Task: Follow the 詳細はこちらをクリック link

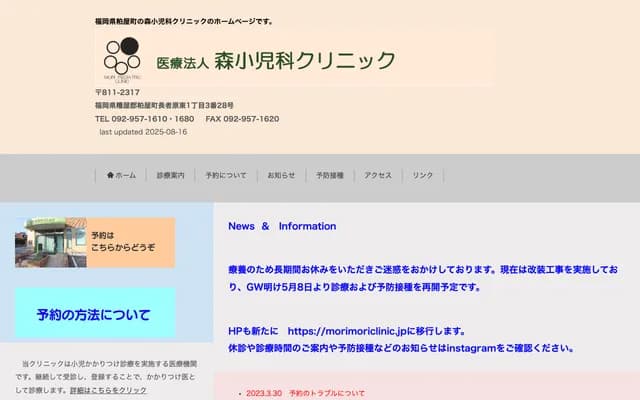Action: click(x=108, y=390)
